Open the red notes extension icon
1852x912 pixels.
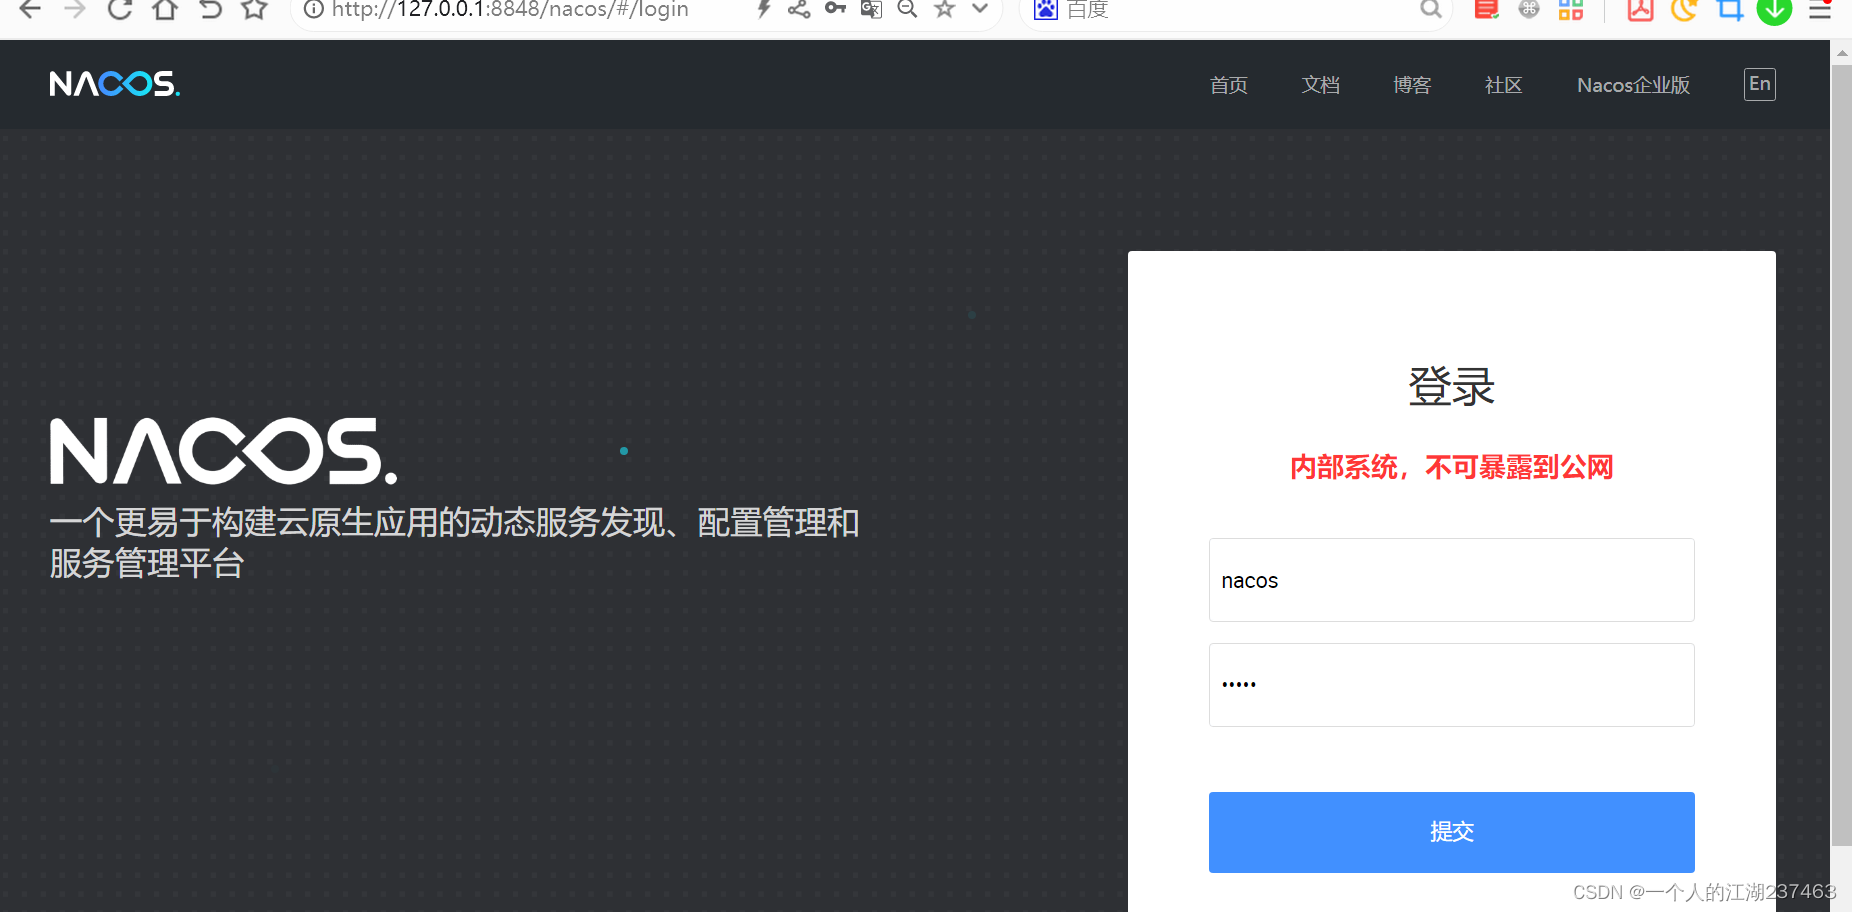point(1487,9)
